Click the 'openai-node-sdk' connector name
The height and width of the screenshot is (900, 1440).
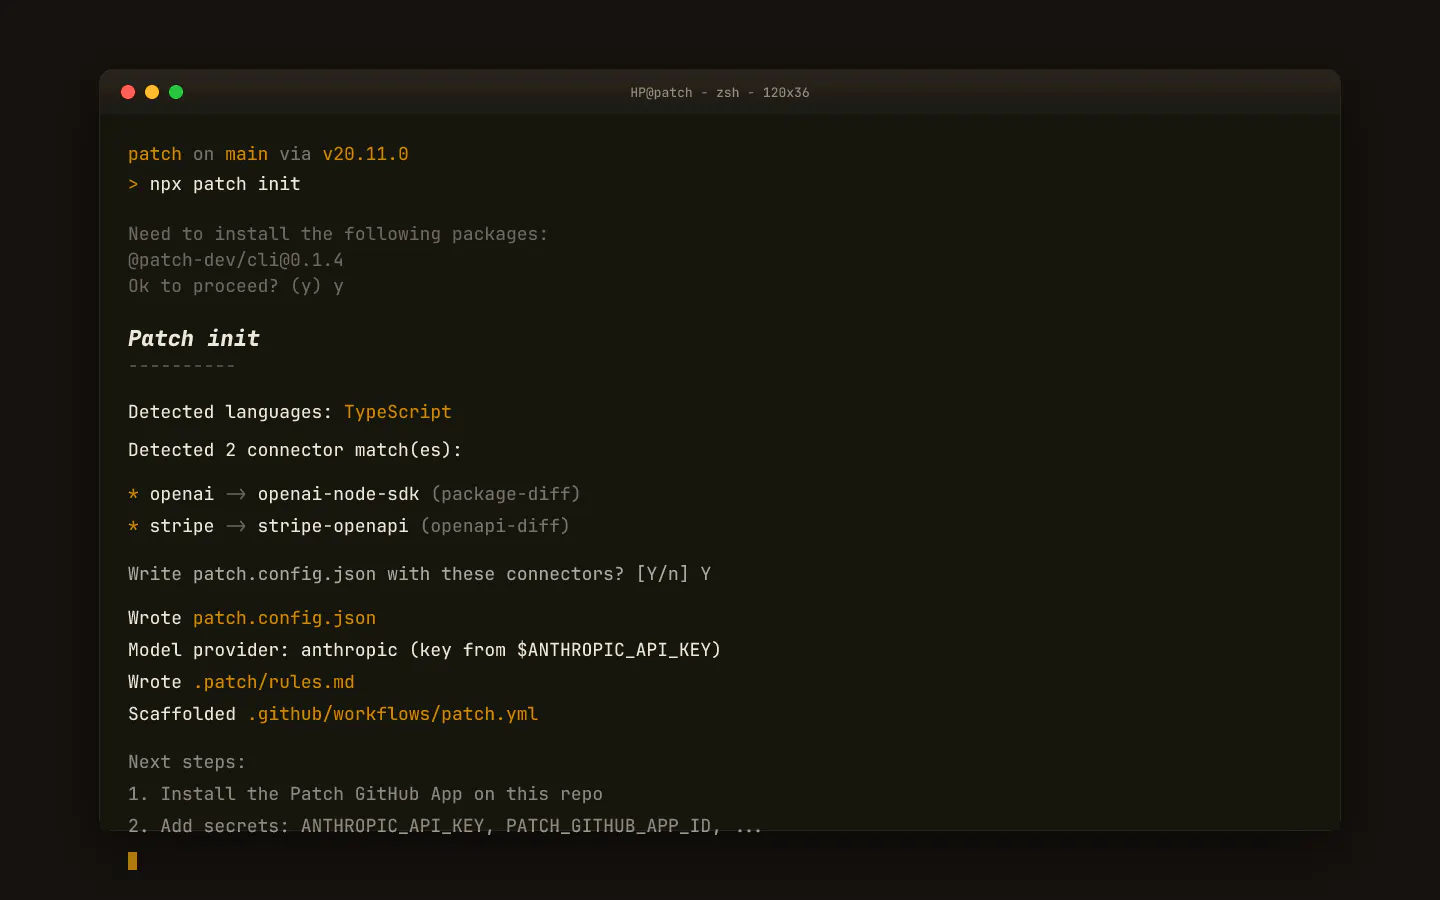[x=339, y=494]
